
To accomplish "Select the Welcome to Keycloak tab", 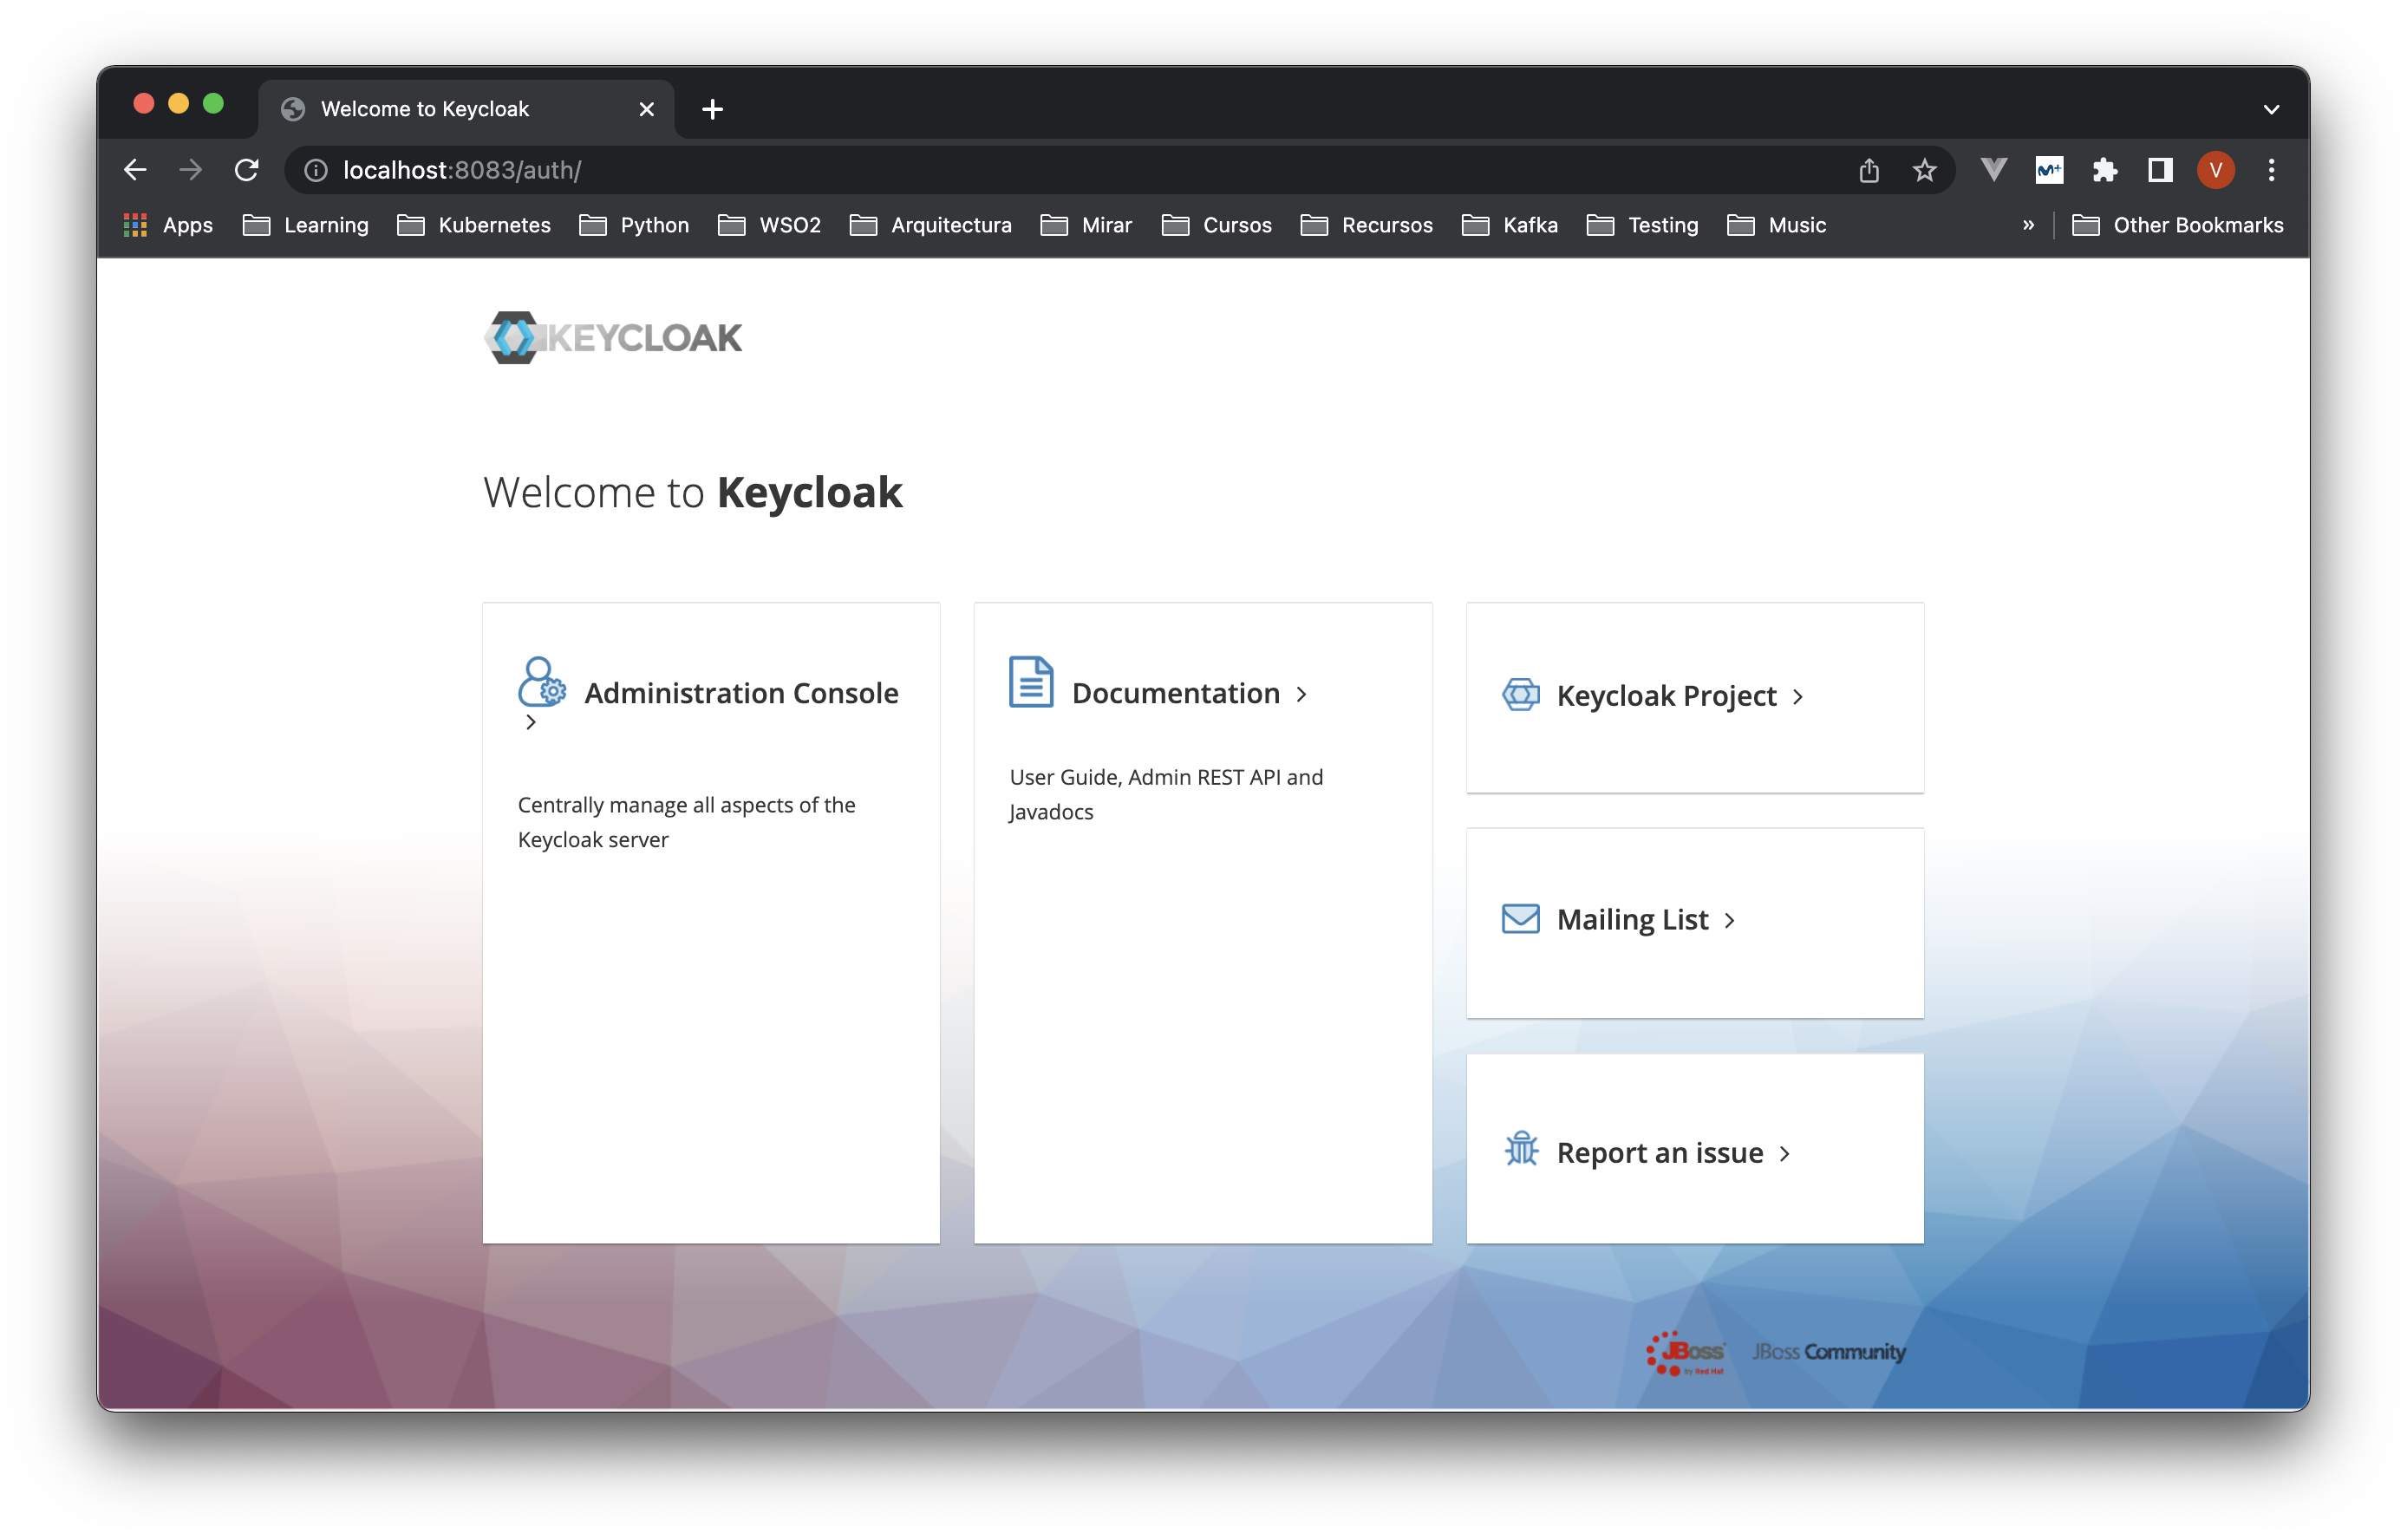I will click(425, 109).
